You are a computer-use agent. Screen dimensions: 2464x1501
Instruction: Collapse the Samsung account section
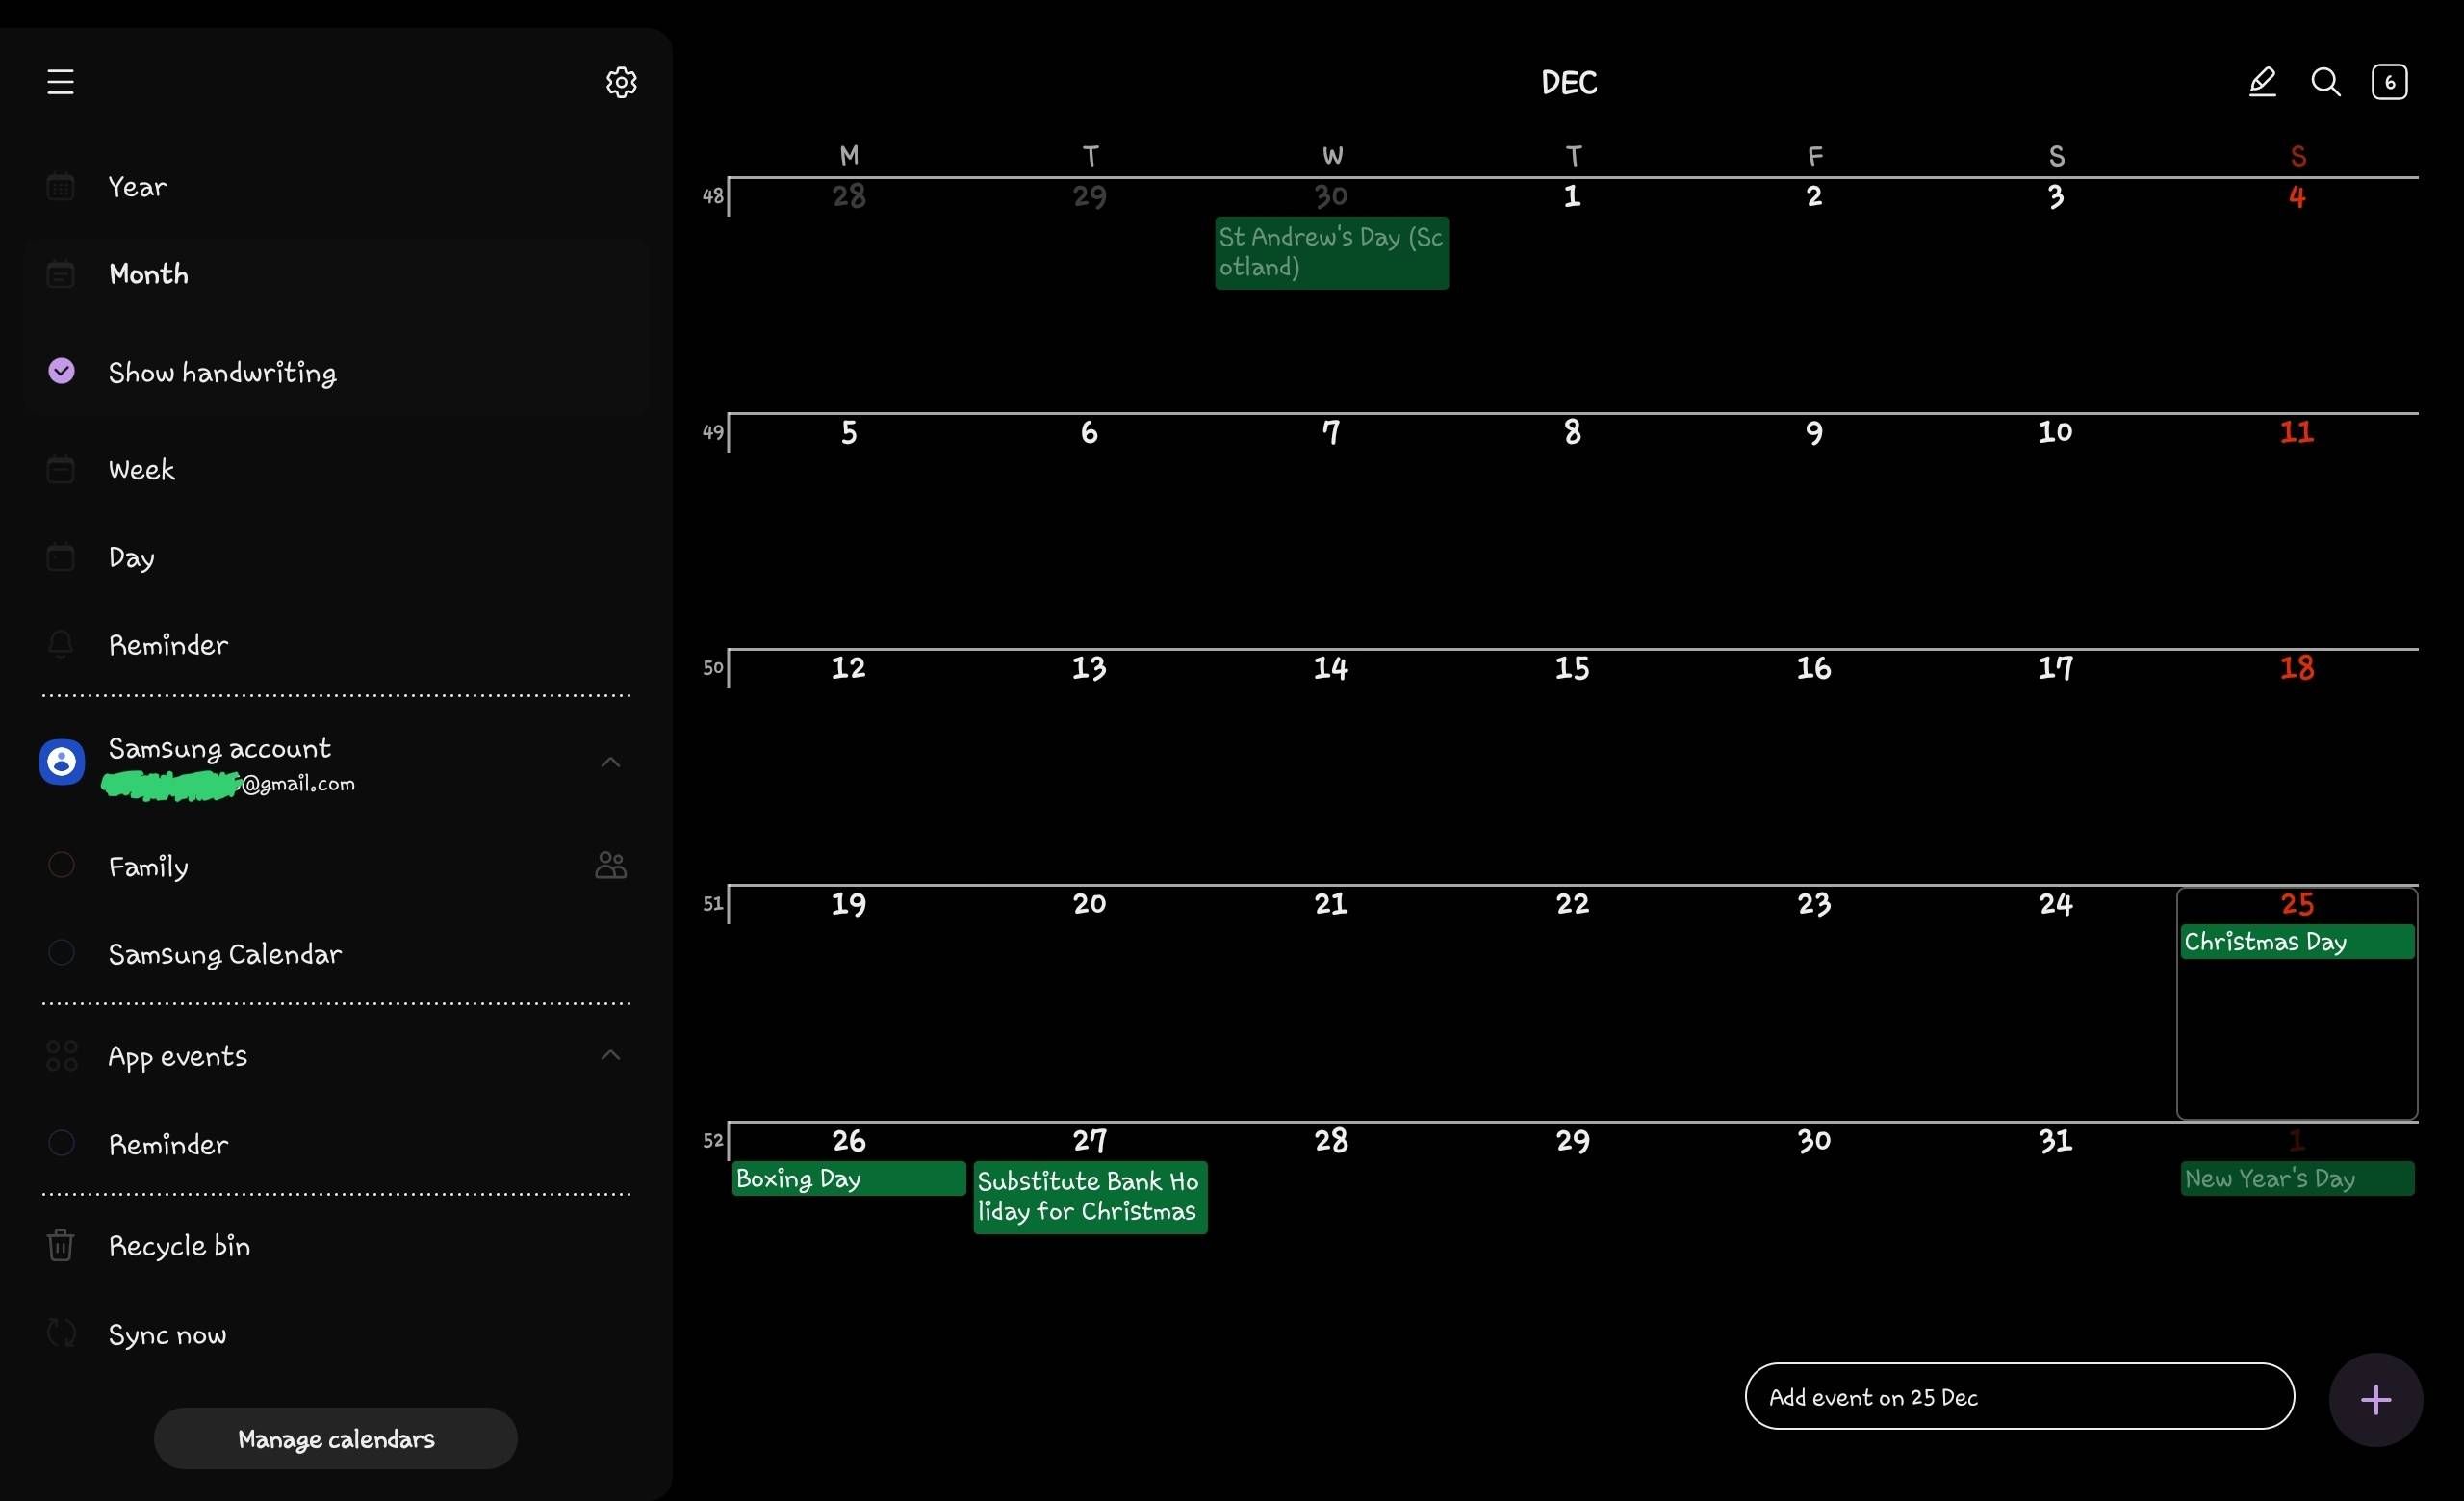click(610, 763)
